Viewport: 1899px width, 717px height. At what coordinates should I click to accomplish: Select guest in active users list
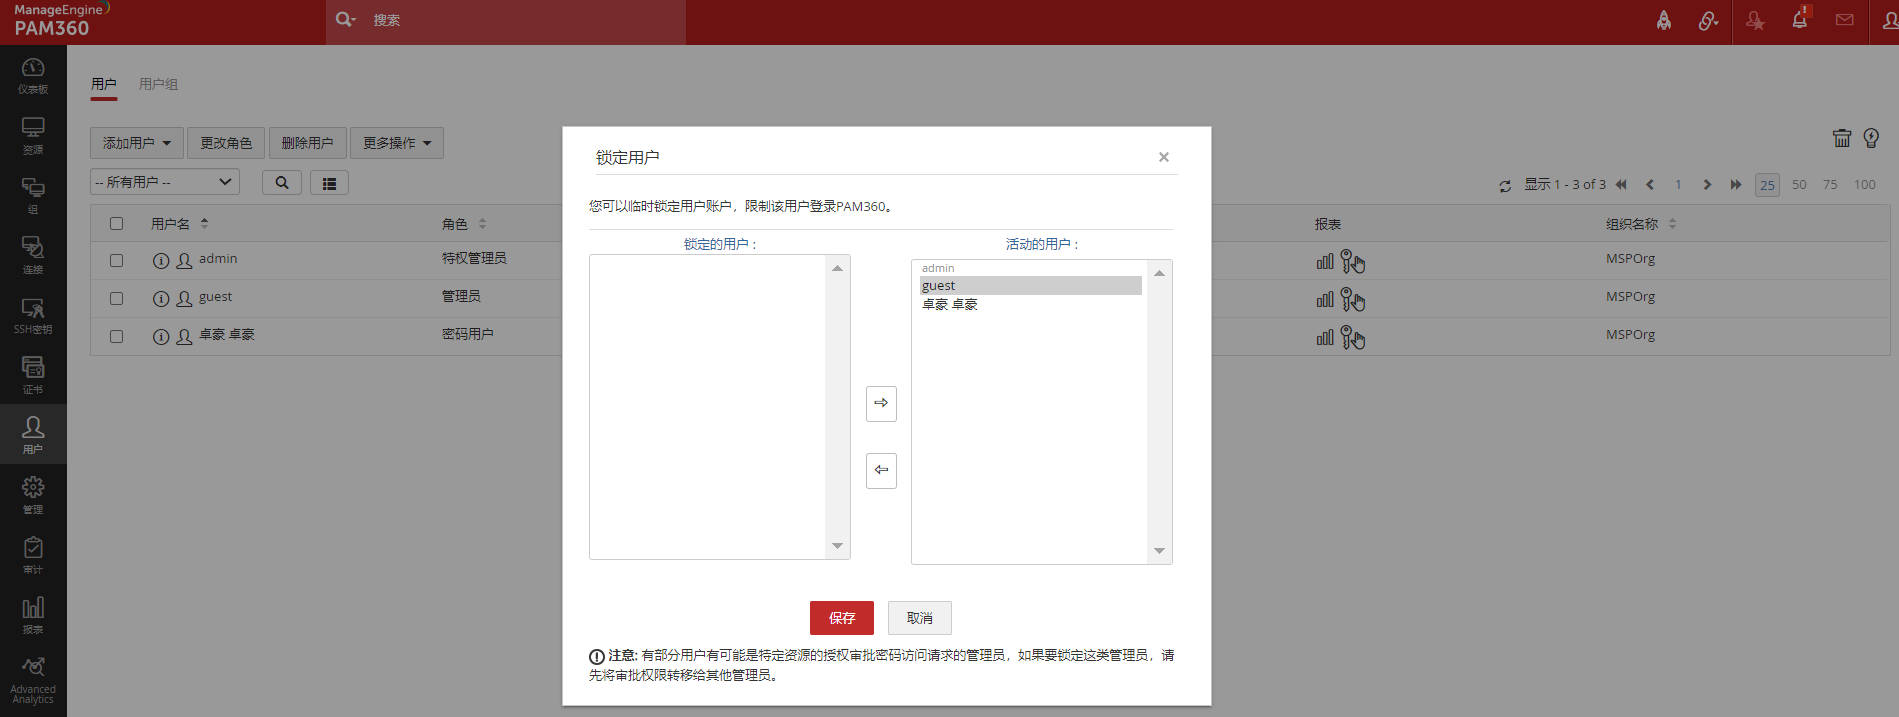(1031, 286)
